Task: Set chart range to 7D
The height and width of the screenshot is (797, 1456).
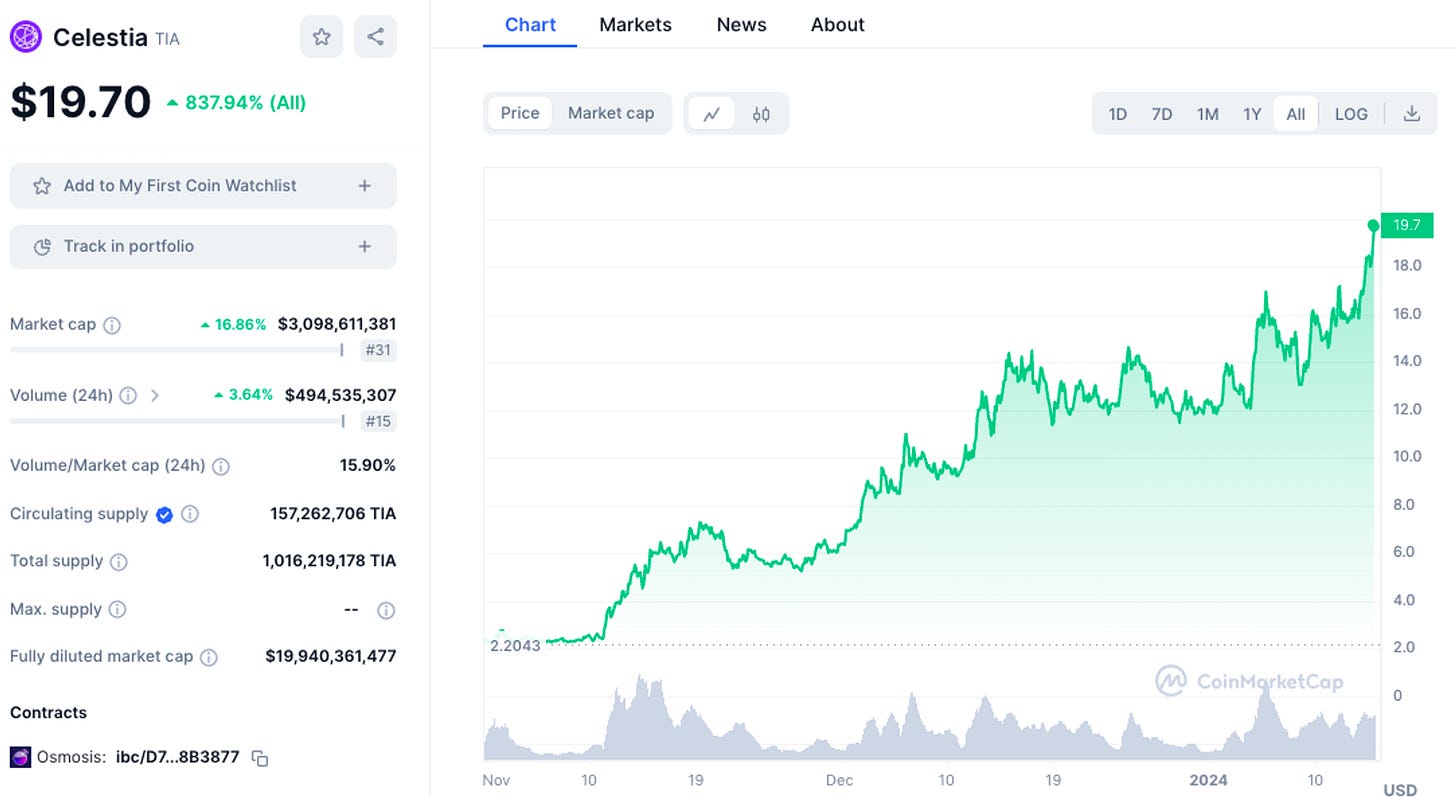Action: pyautogui.click(x=1162, y=114)
